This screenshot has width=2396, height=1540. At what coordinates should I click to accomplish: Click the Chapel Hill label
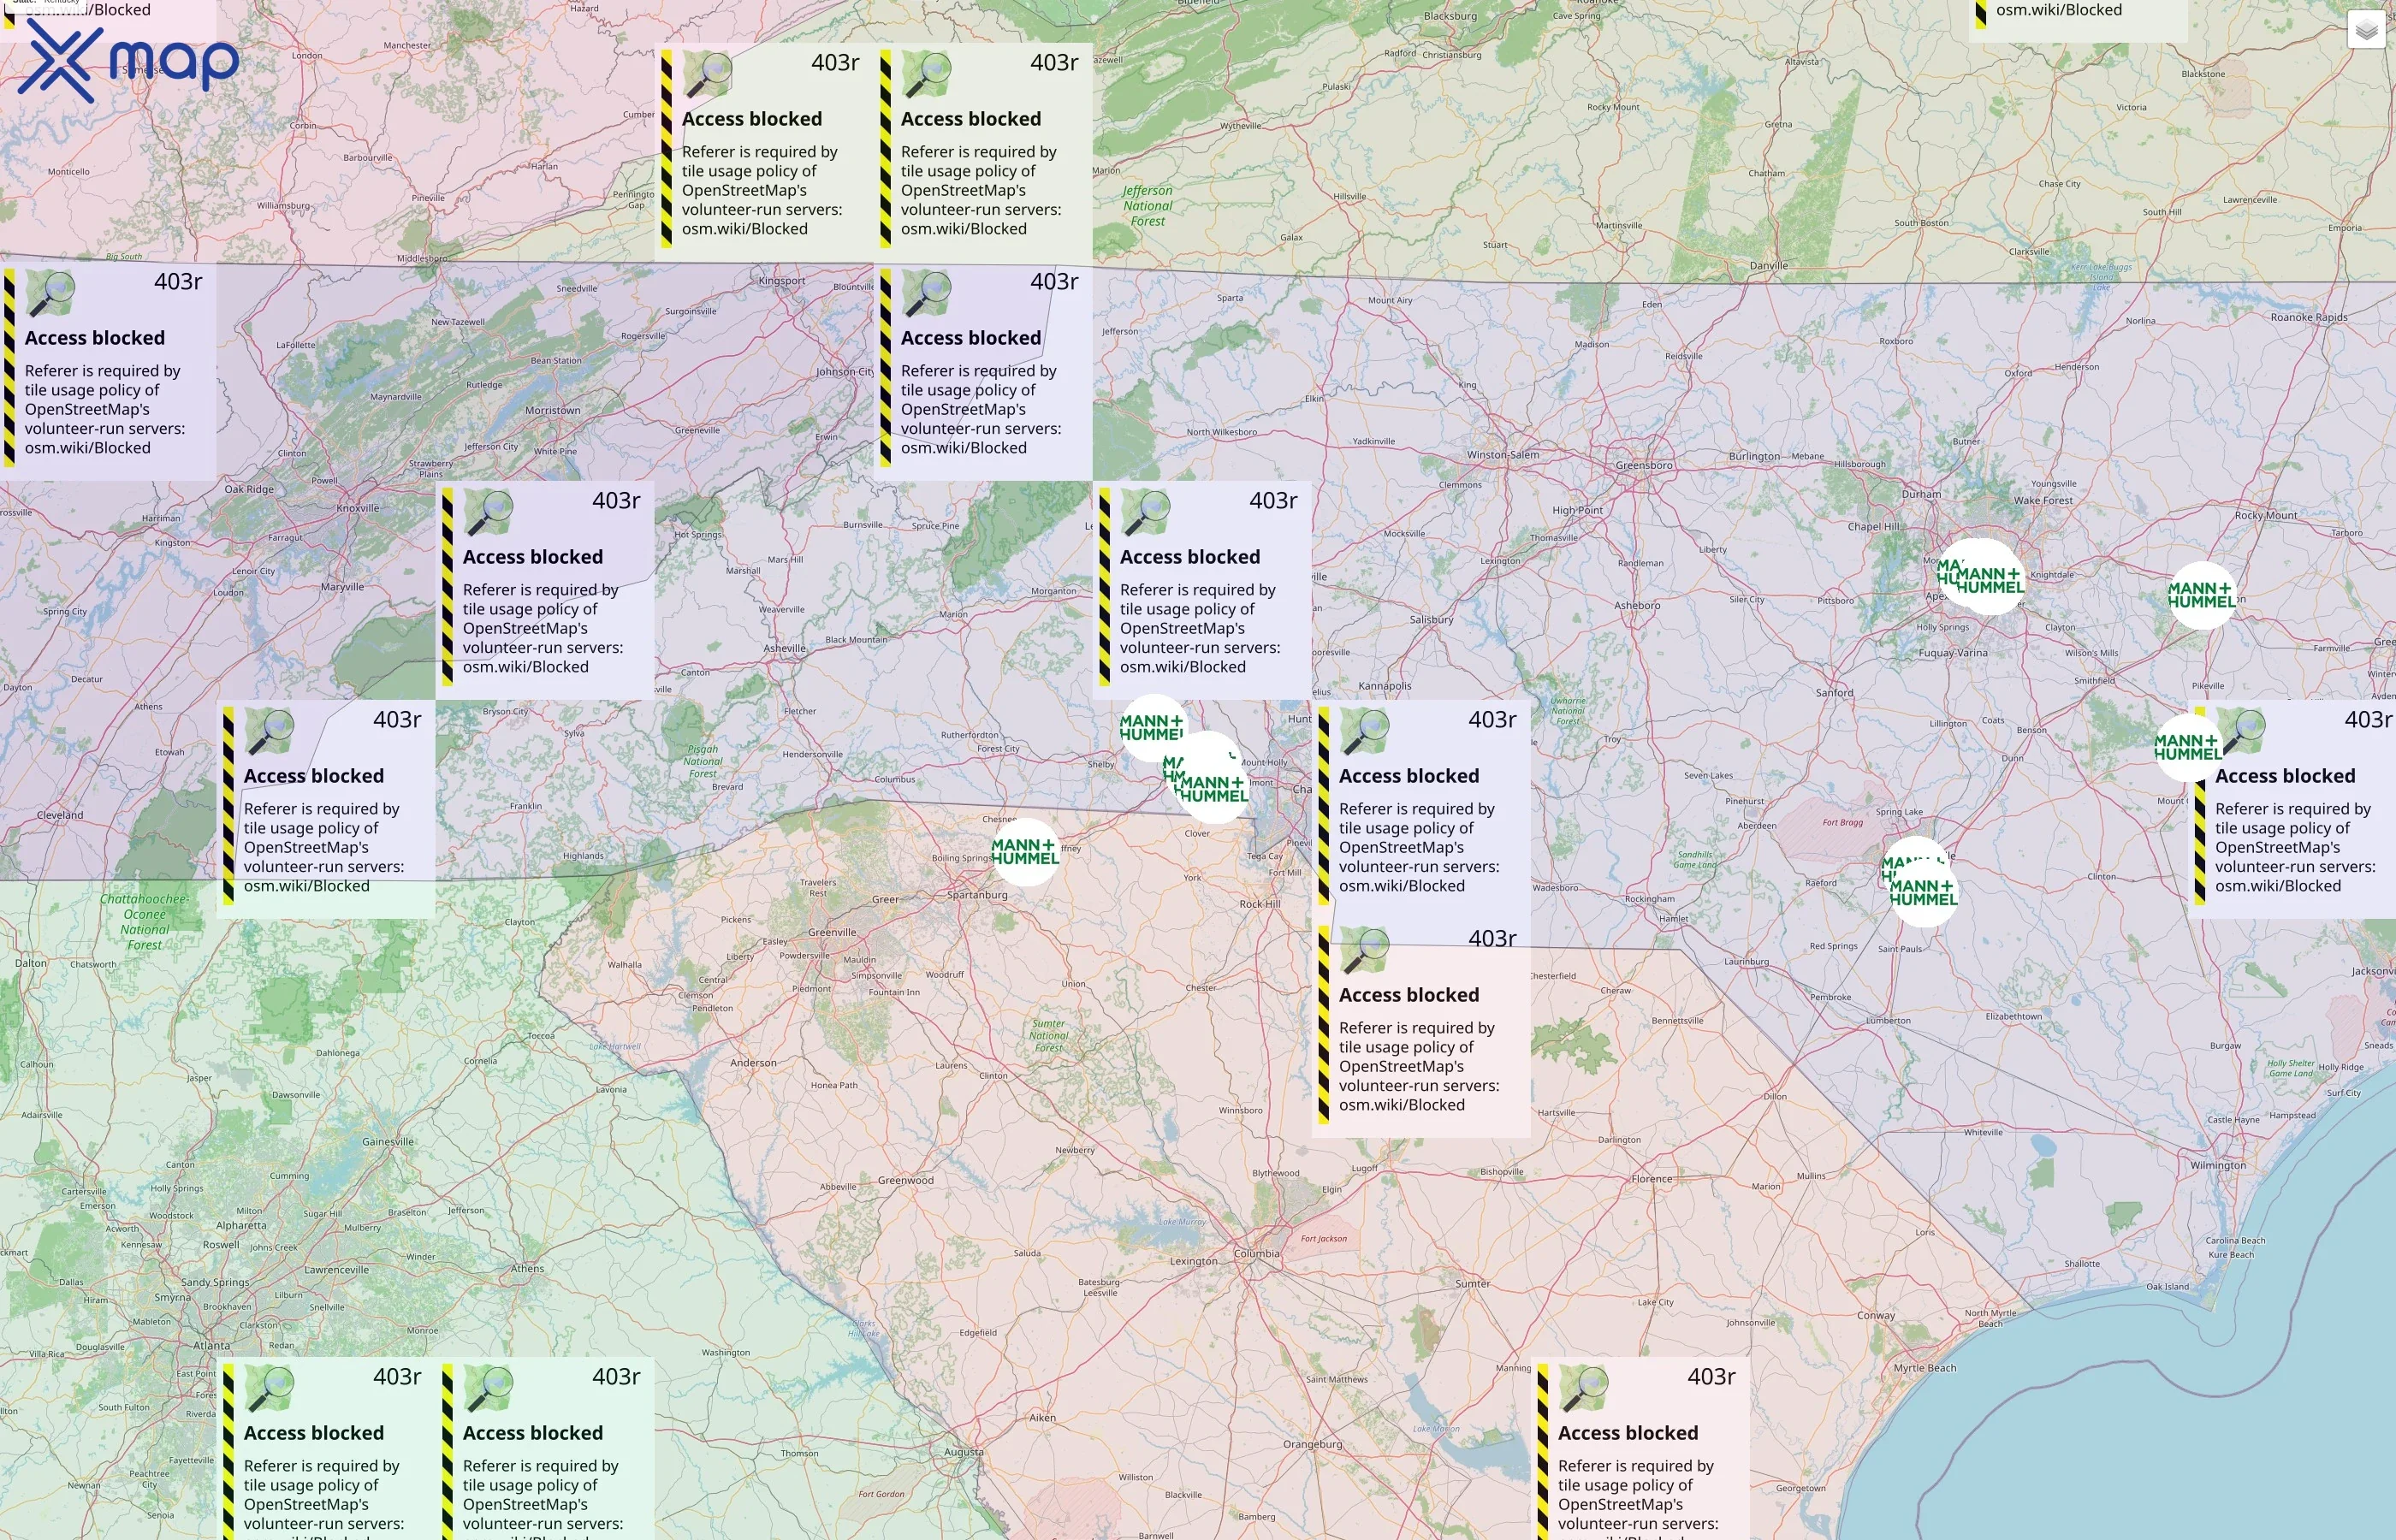[1874, 527]
